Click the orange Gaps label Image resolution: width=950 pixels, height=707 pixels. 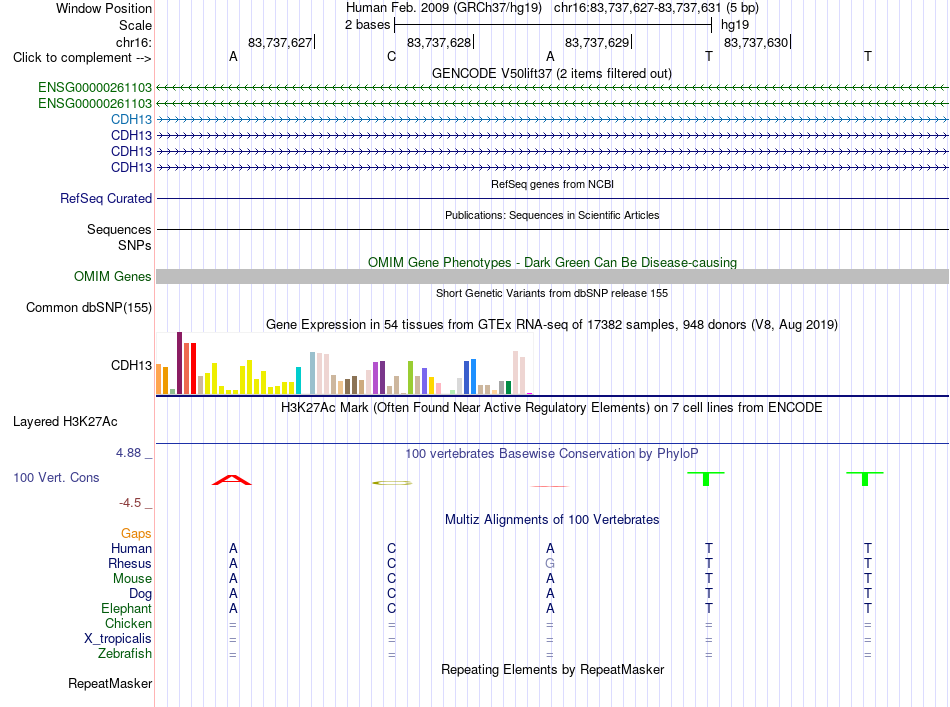click(x=136, y=533)
